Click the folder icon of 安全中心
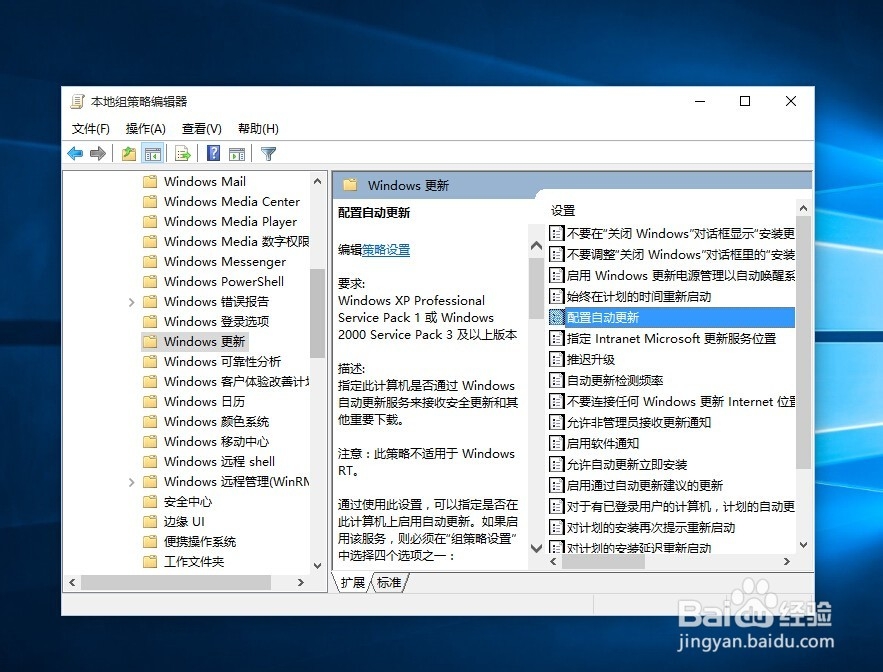The image size is (883, 672). point(150,502)
